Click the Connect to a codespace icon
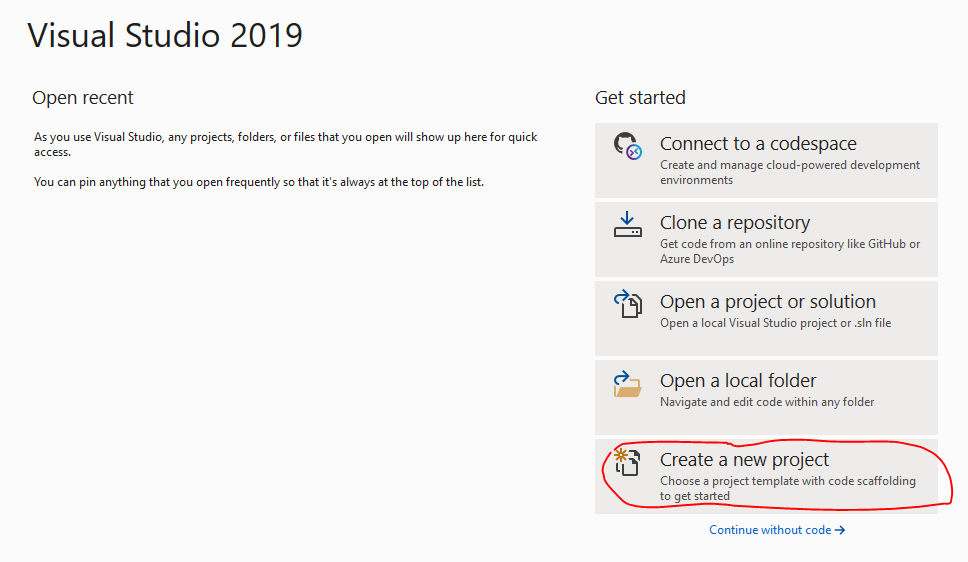The image size is (968, 562). [x=627, y=147]
